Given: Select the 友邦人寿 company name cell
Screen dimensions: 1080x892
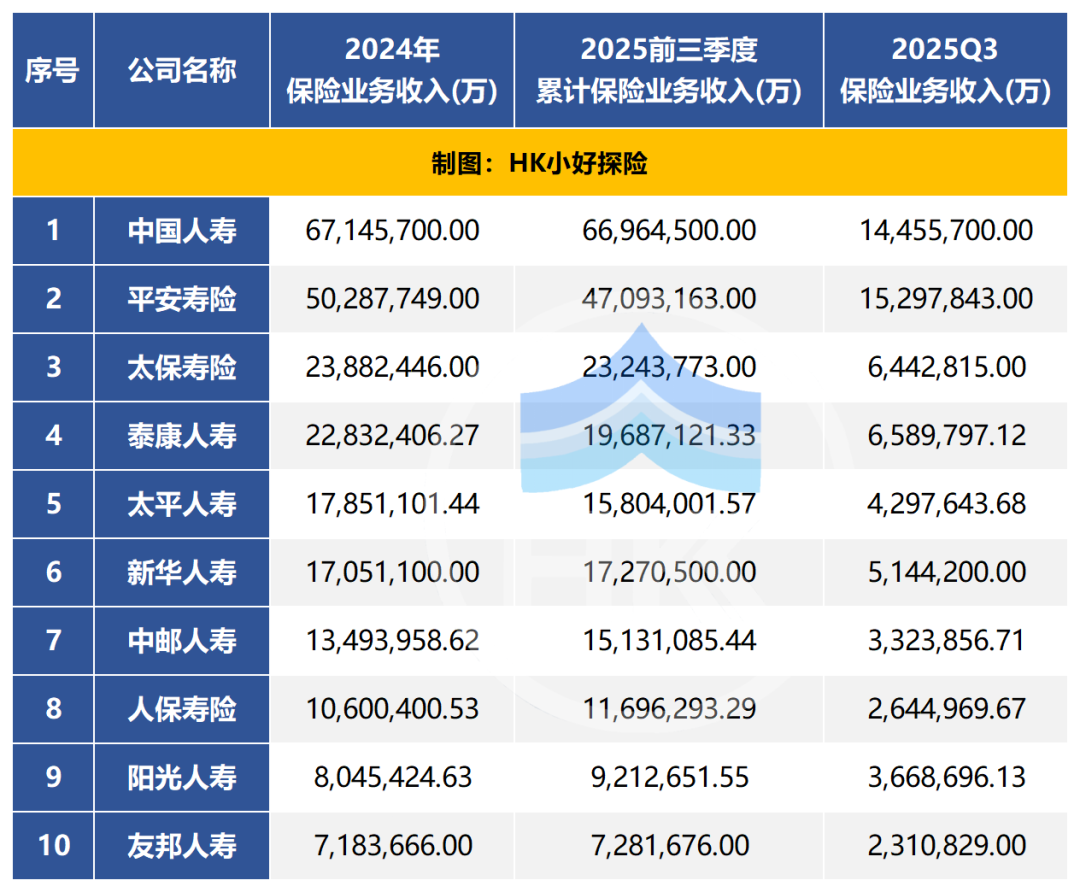Looking at the screenshot, I should (x=182, y=845).
